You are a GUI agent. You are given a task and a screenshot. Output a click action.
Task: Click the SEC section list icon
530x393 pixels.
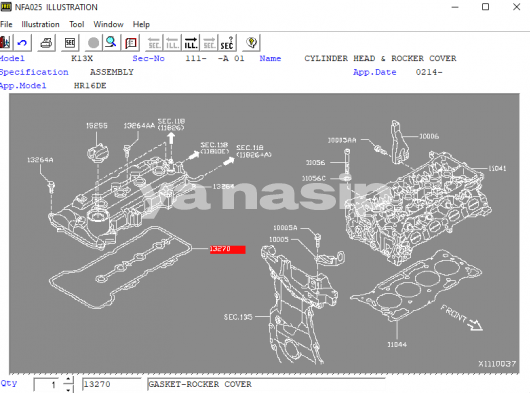[70, 43]
